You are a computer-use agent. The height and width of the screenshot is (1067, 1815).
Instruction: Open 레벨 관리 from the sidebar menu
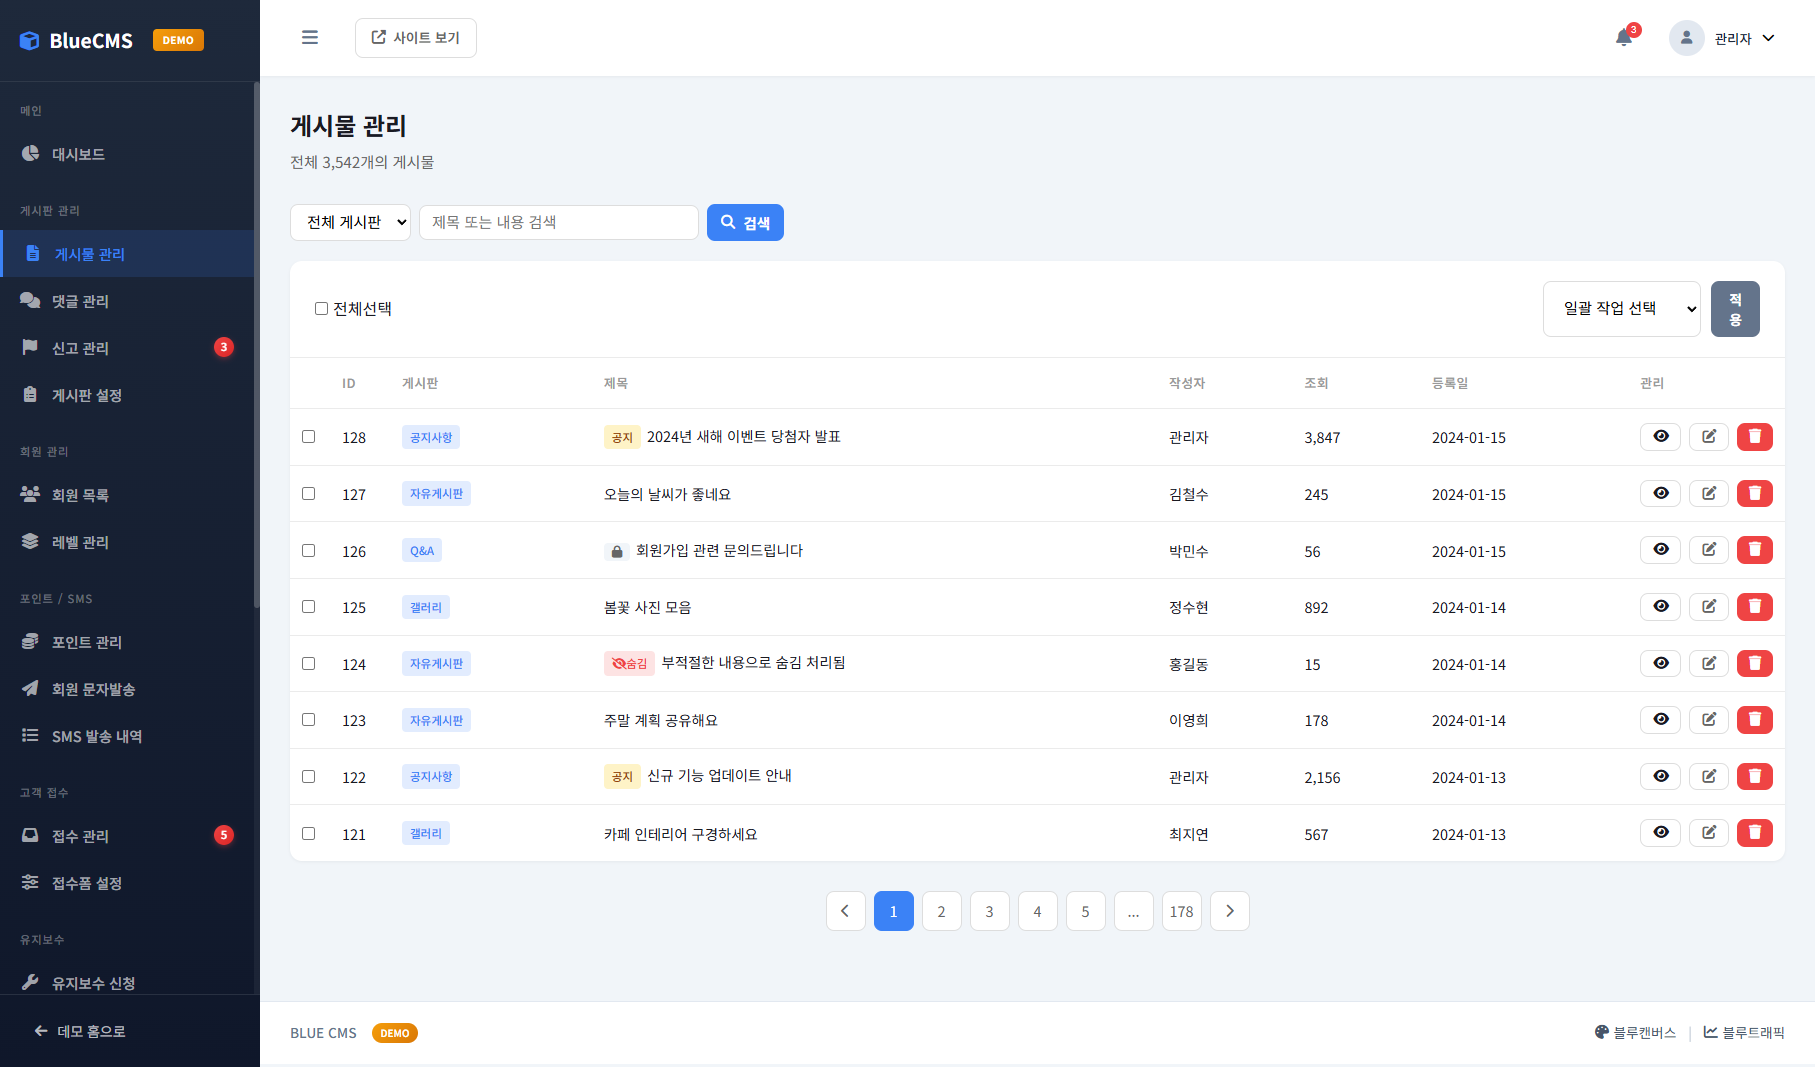(x=80, y=541)
